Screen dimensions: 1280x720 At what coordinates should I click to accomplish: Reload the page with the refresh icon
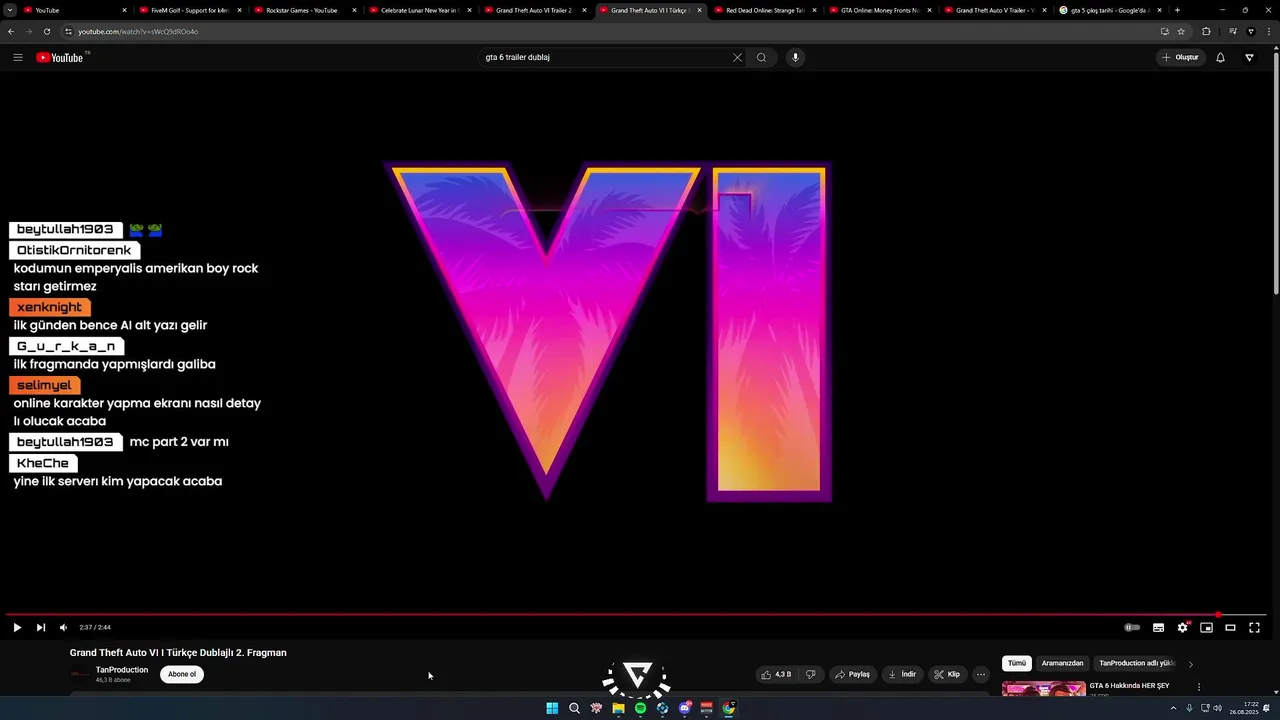tap(46, 31)
